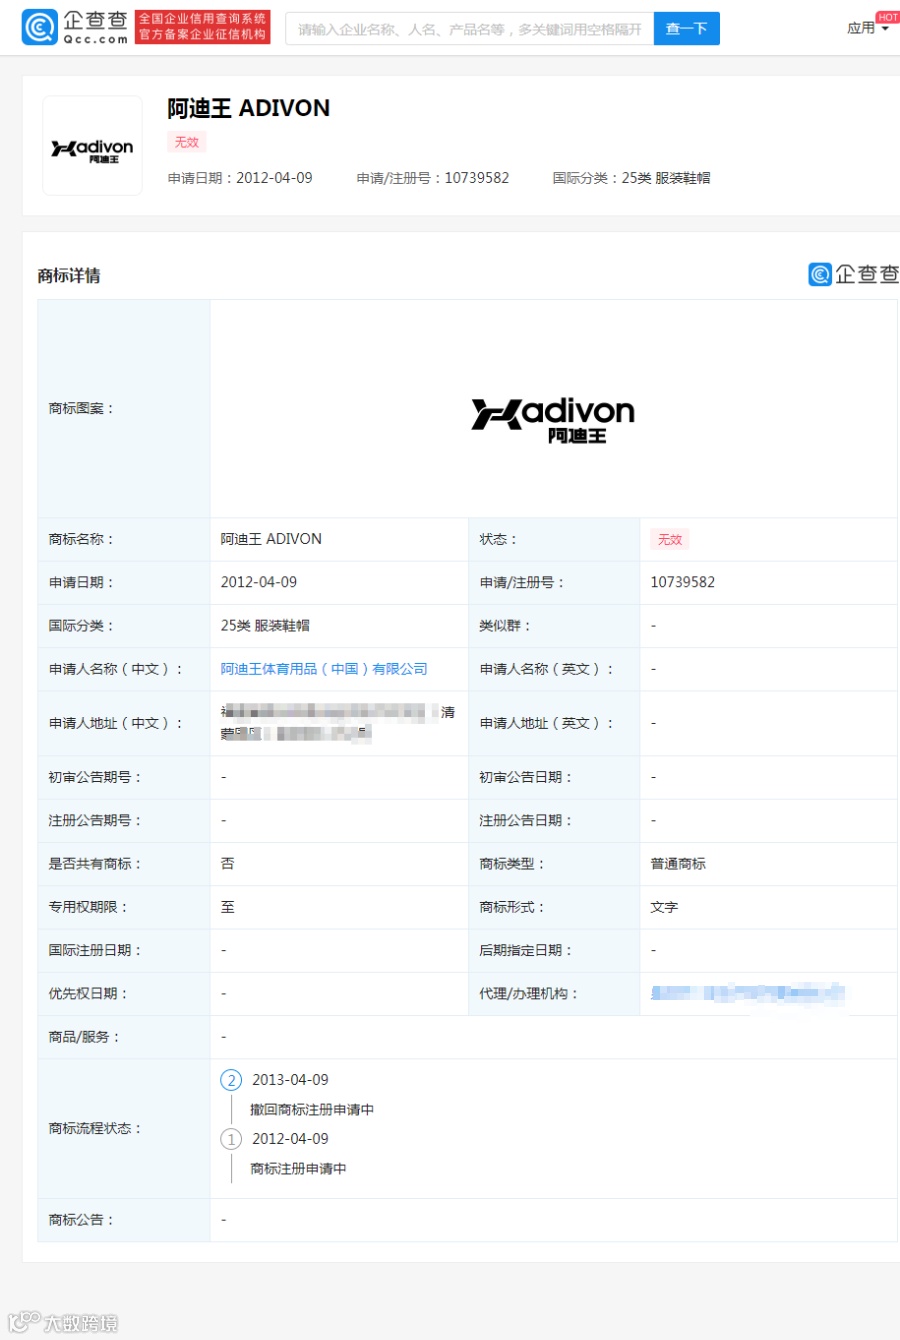
Task: Click the 商品/服务： row label
Action: (x=85, y=1037)
